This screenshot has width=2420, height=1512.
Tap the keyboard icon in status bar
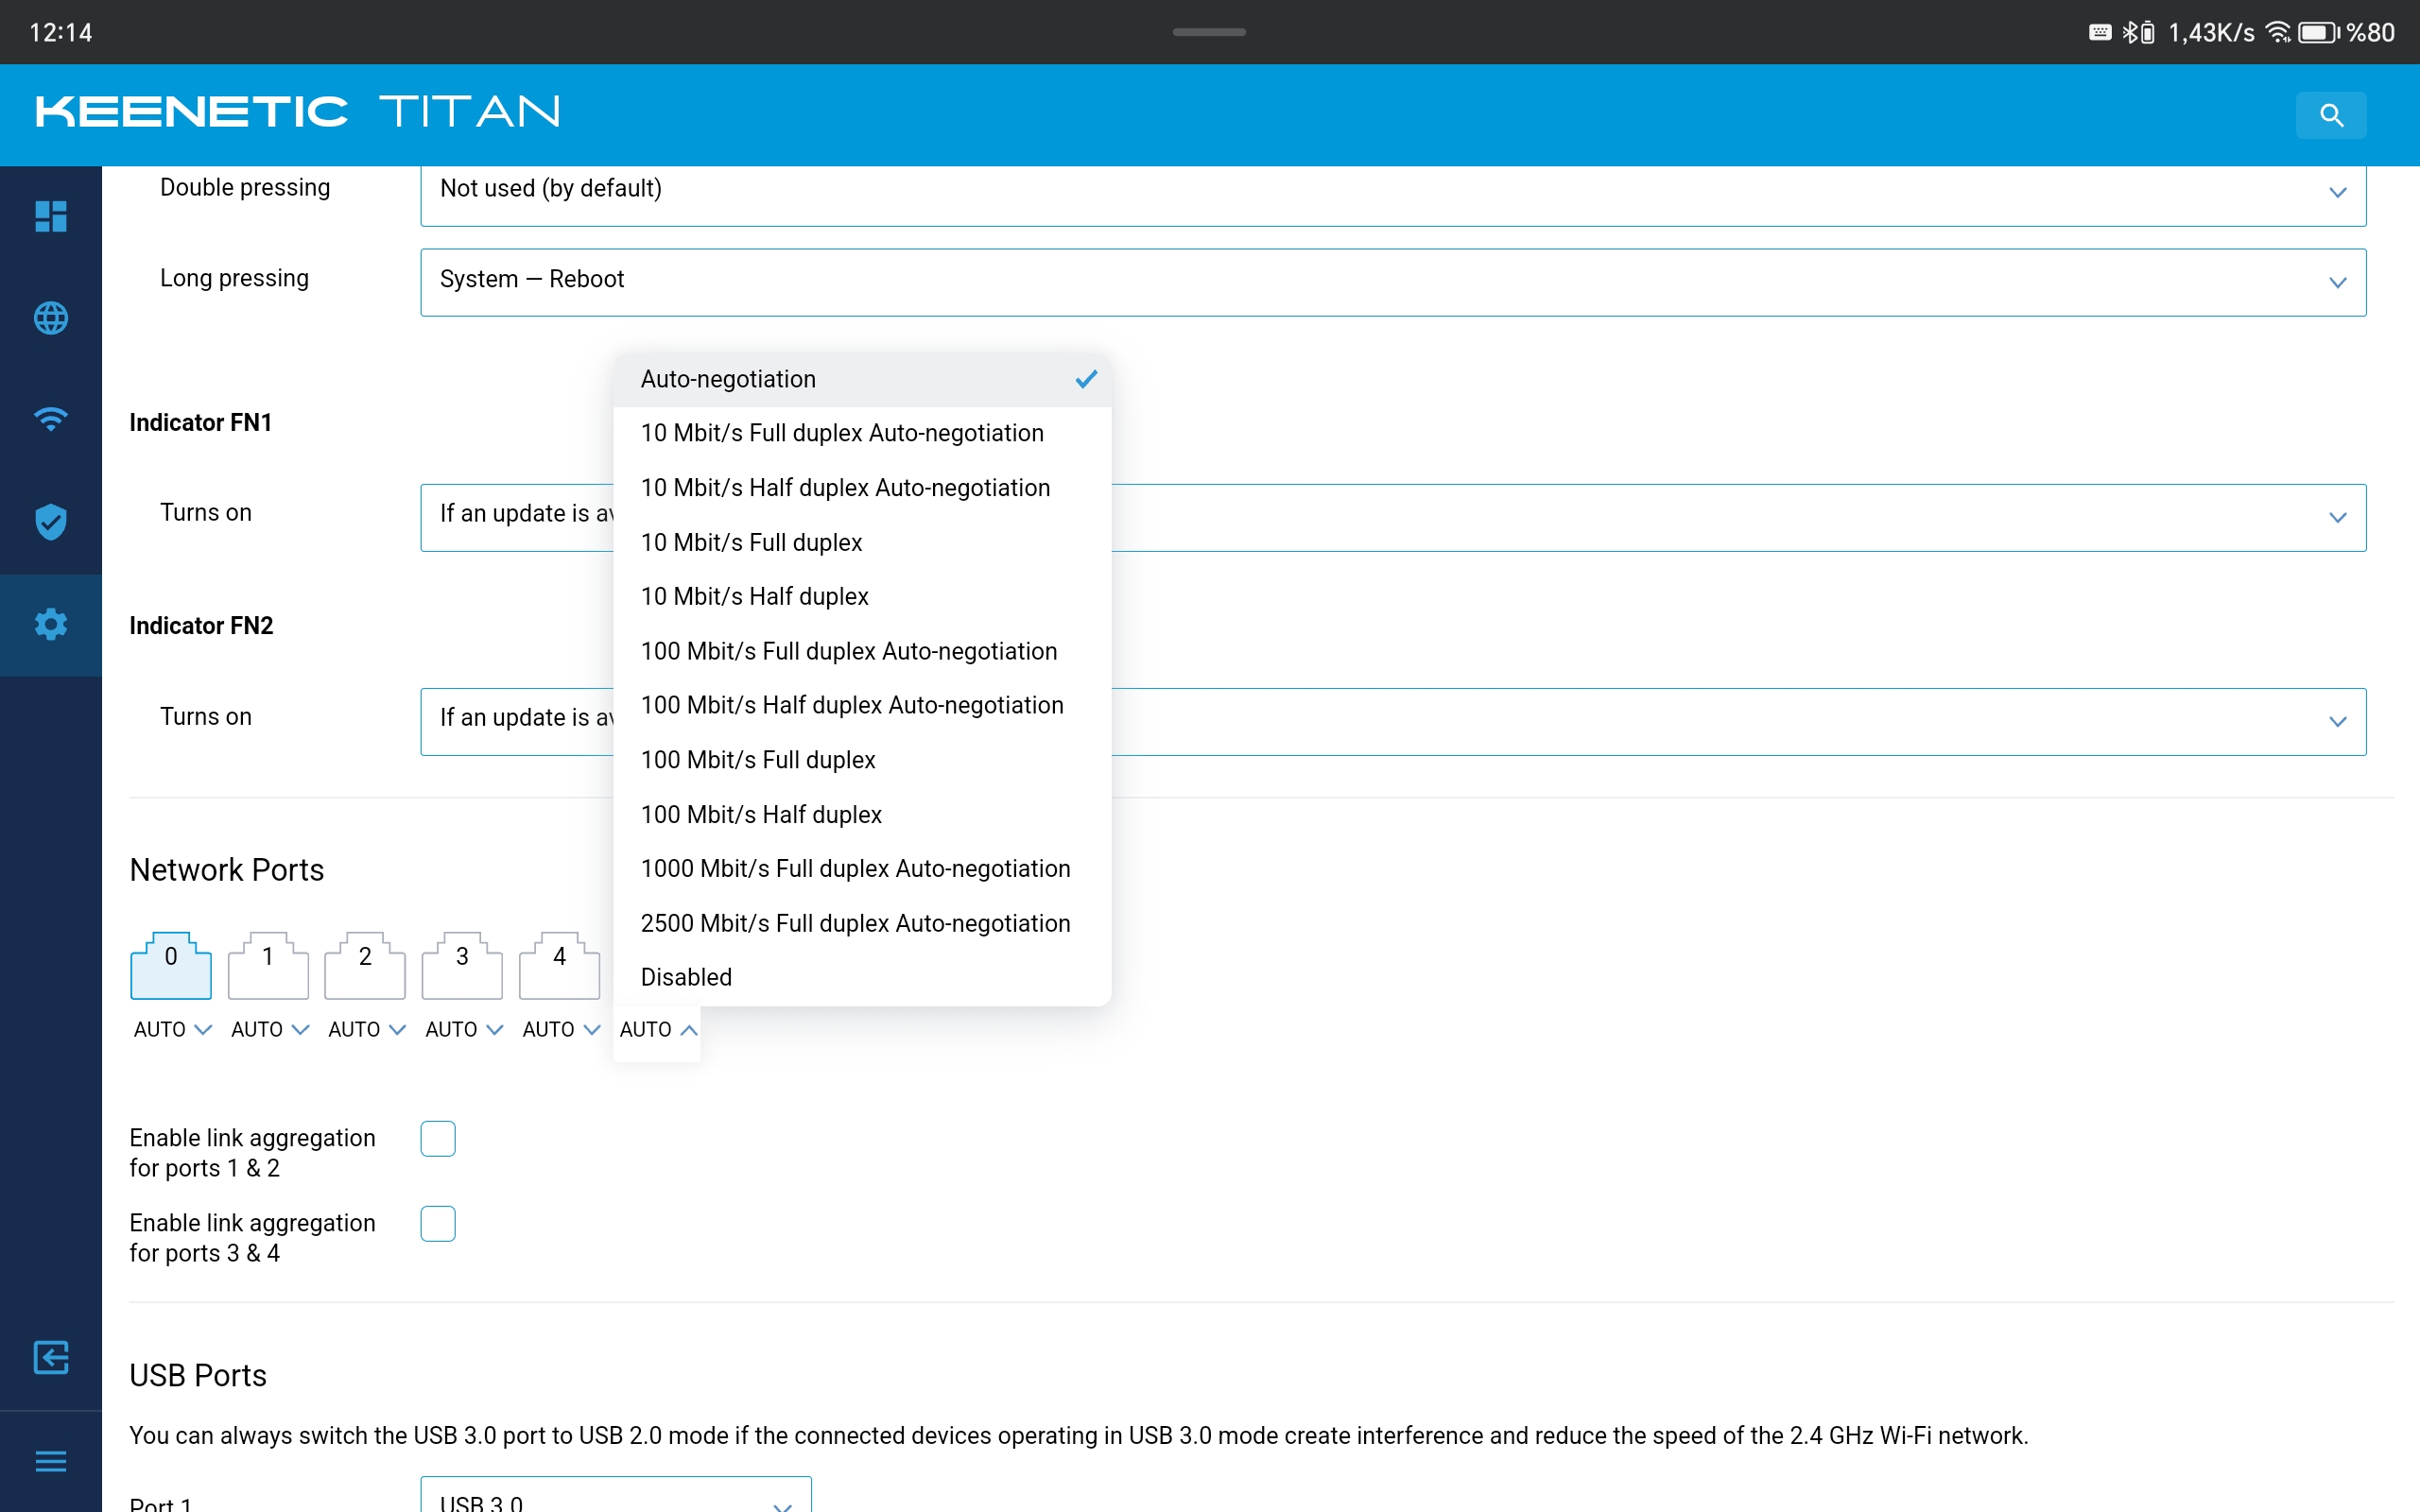[2100, 33]
